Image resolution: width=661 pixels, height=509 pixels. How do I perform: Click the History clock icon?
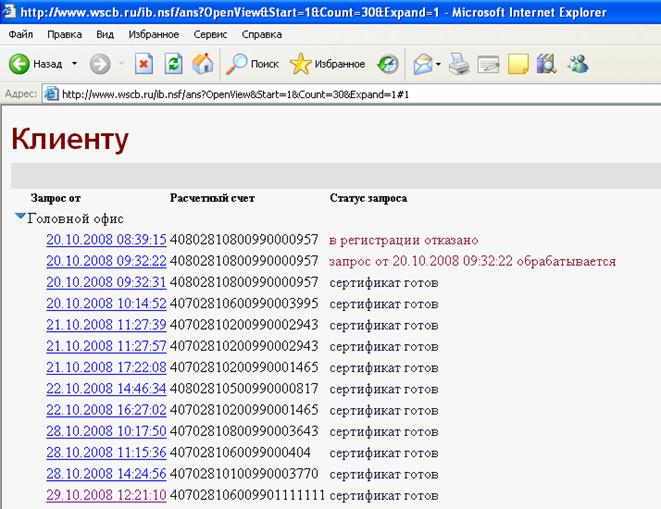pyautogui.click(x=388, y=64)
